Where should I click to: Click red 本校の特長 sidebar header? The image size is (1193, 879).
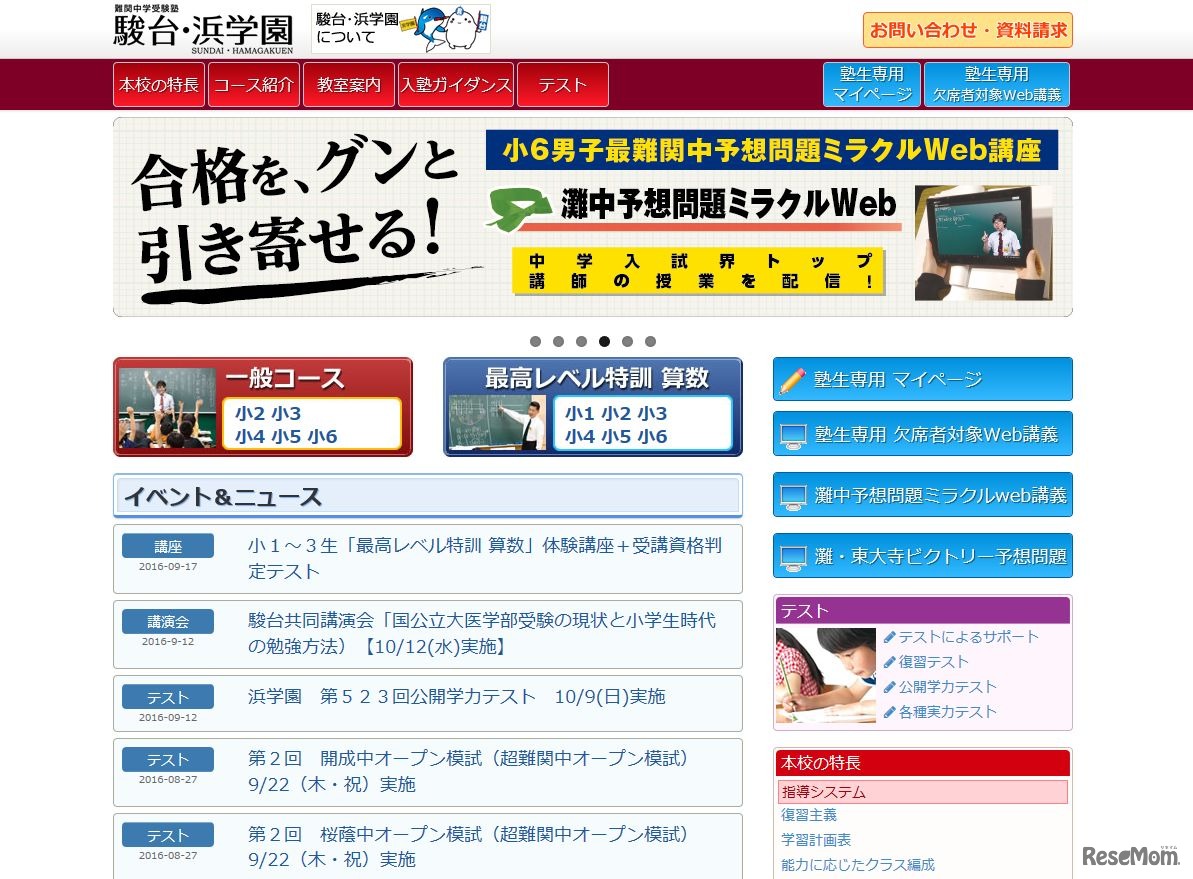pyautogui.click(x=923, y=763)
